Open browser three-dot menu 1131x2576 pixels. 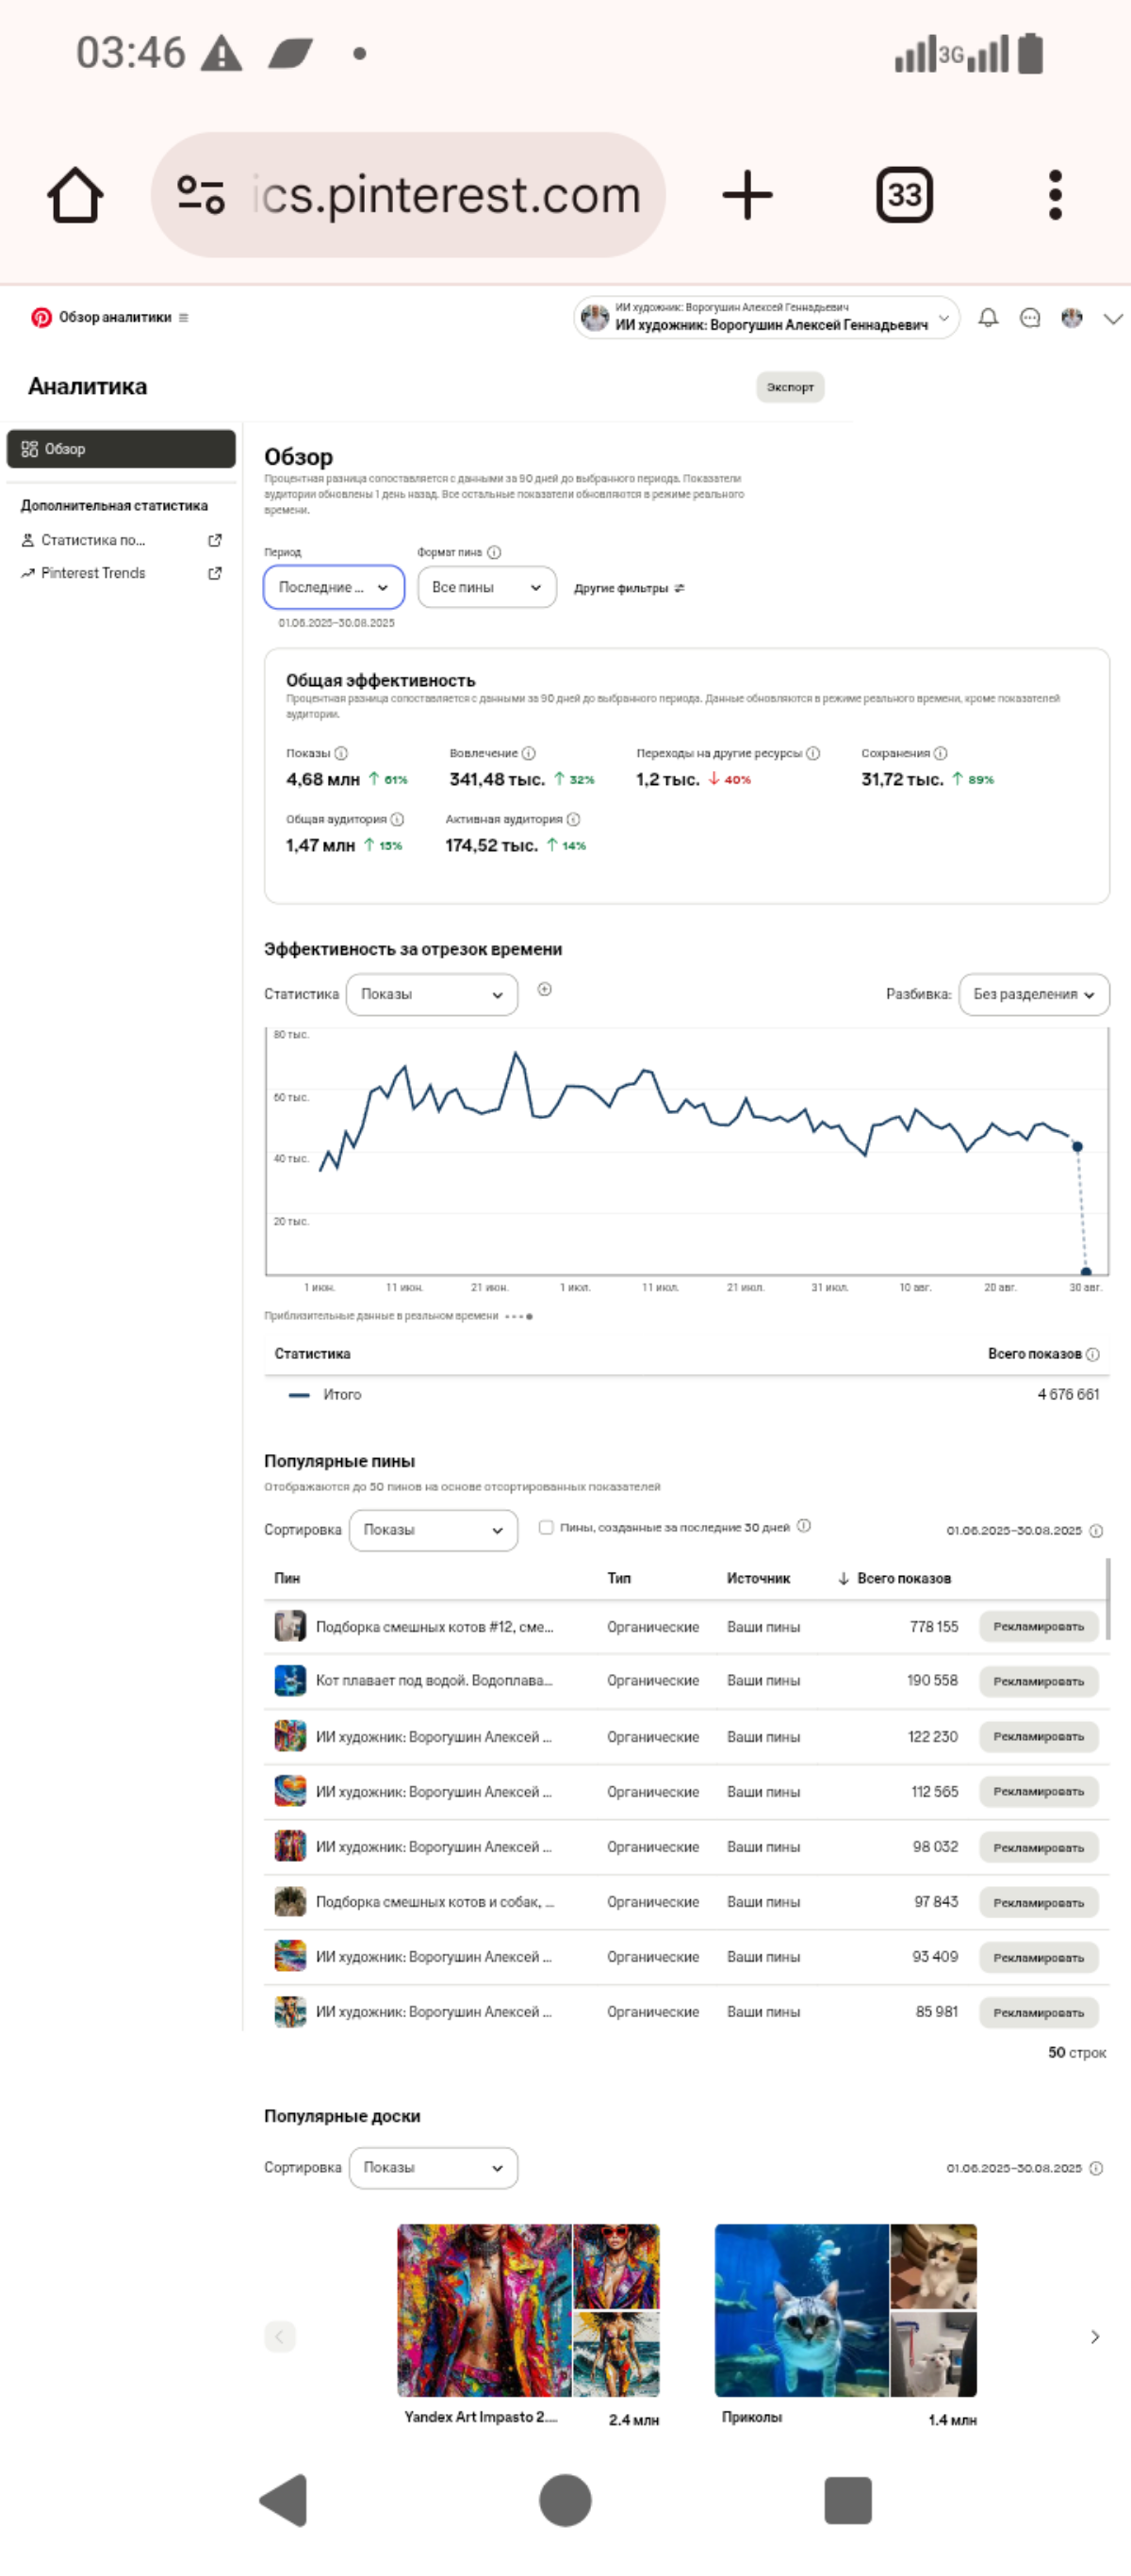tap(1055, 195)
